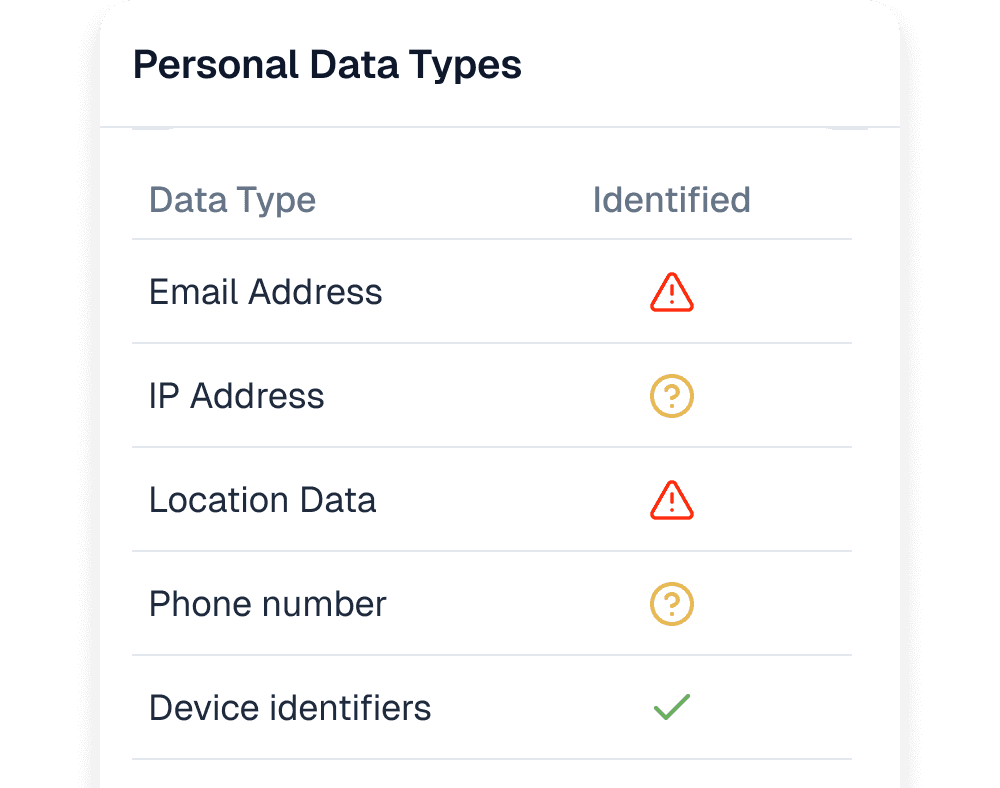Click the yellow question icon for IP Address
Viewport: 1000px width, 788px height.
tap(672, 396)
